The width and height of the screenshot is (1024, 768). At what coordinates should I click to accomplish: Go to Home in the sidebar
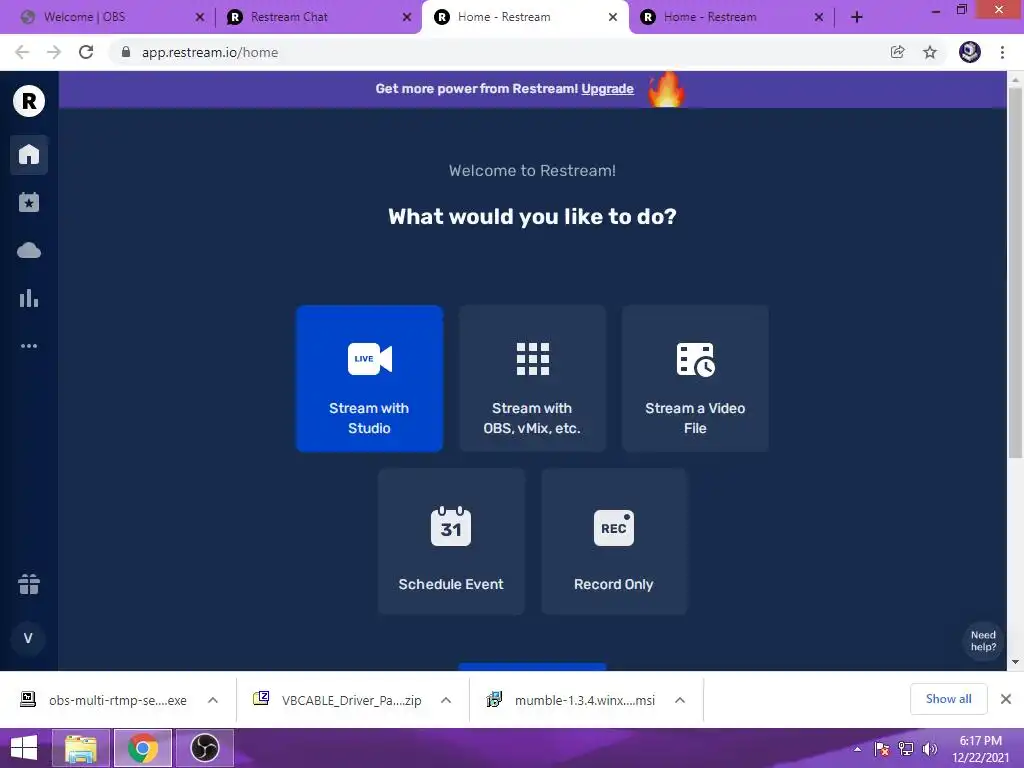coord(29,155)
